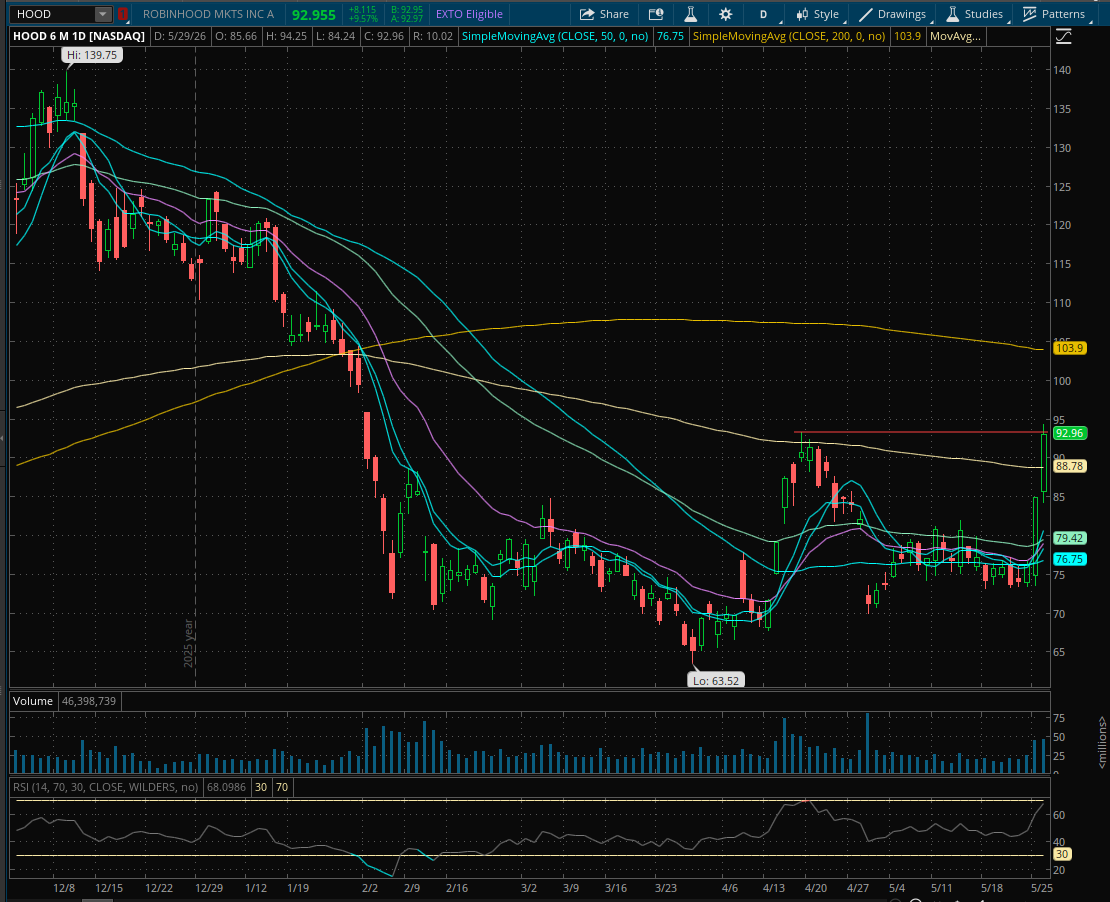1110x902 pixels.
Task: Click the 68.0986 RSI value
Action: click(x=226, y=787)
